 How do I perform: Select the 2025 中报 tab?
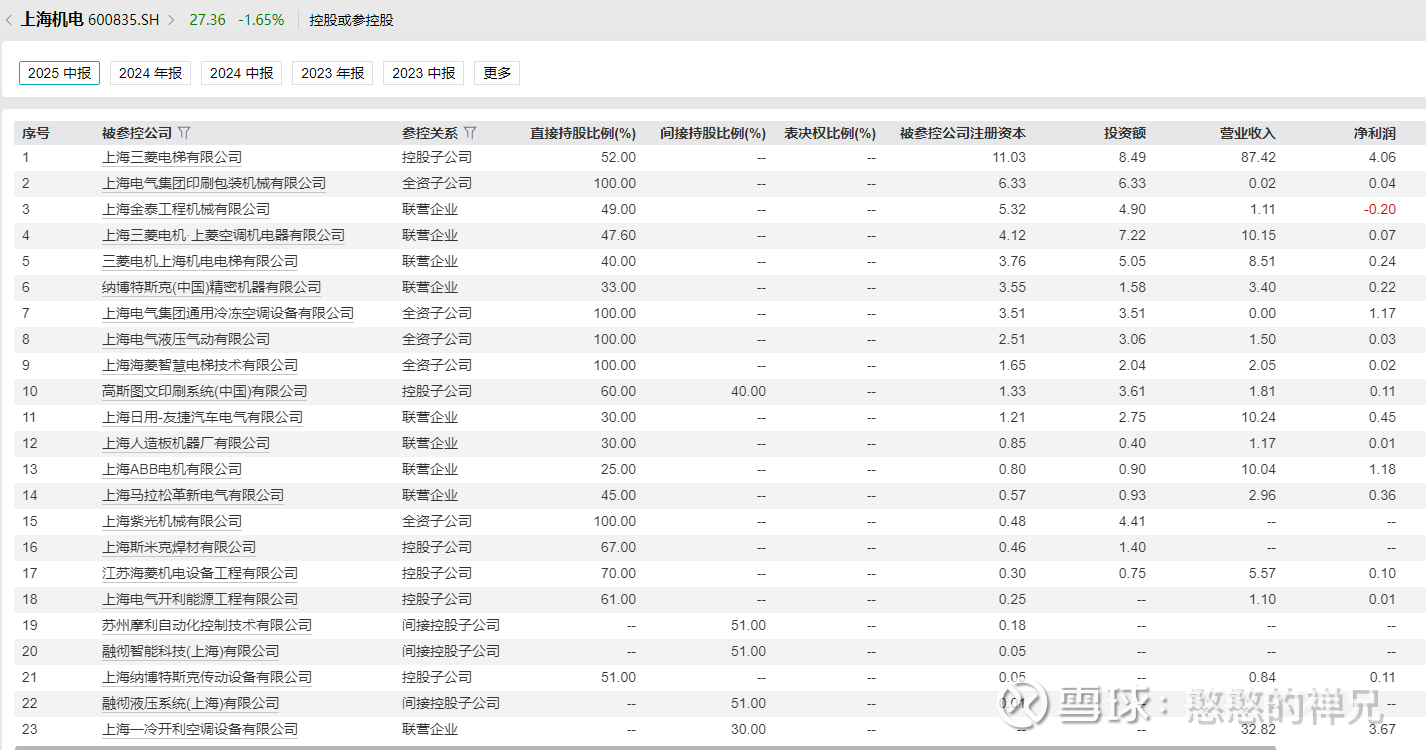(59, 73)
